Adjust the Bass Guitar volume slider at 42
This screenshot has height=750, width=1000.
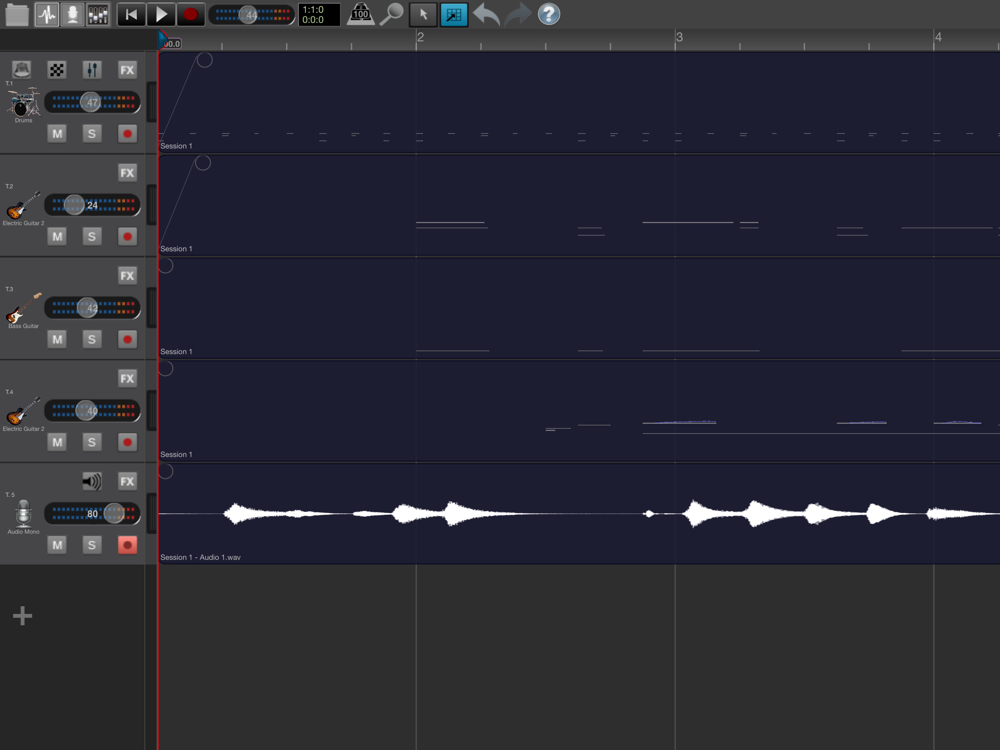[x=92, y=308]
